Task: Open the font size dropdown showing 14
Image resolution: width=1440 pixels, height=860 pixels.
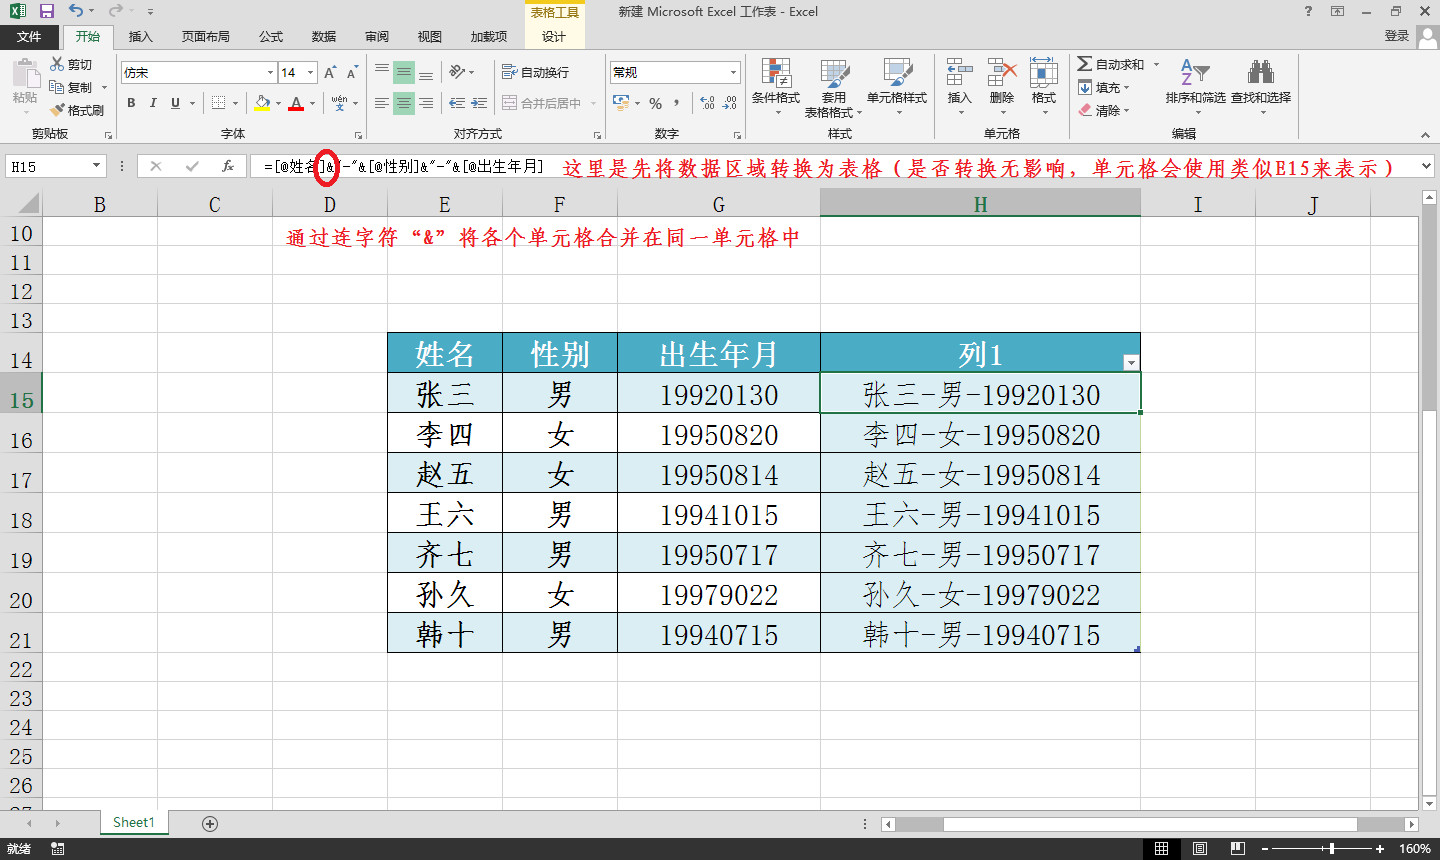Action: click(x=310, y=72)
